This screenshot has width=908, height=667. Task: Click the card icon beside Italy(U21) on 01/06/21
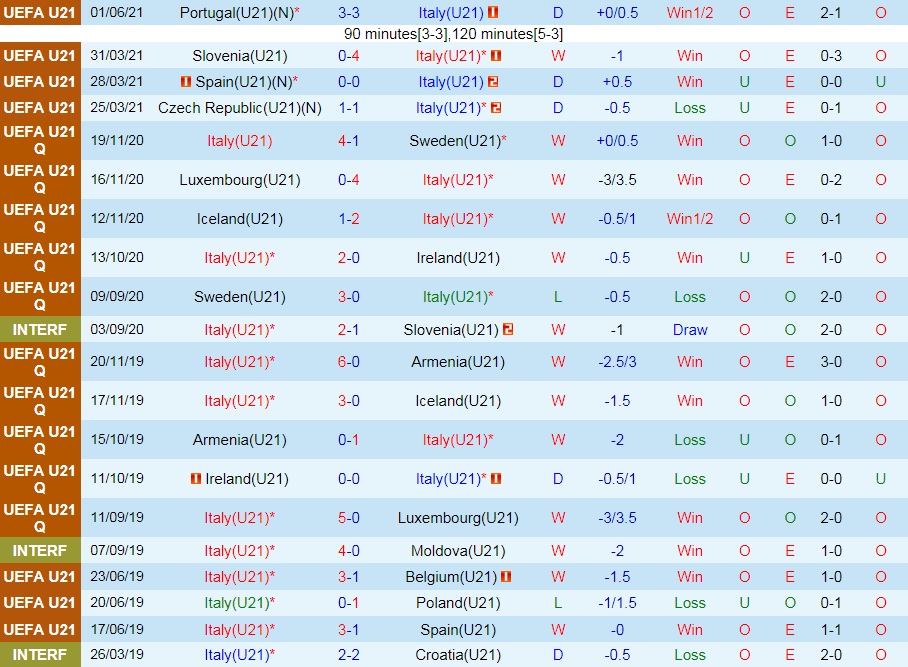(493, 12)
